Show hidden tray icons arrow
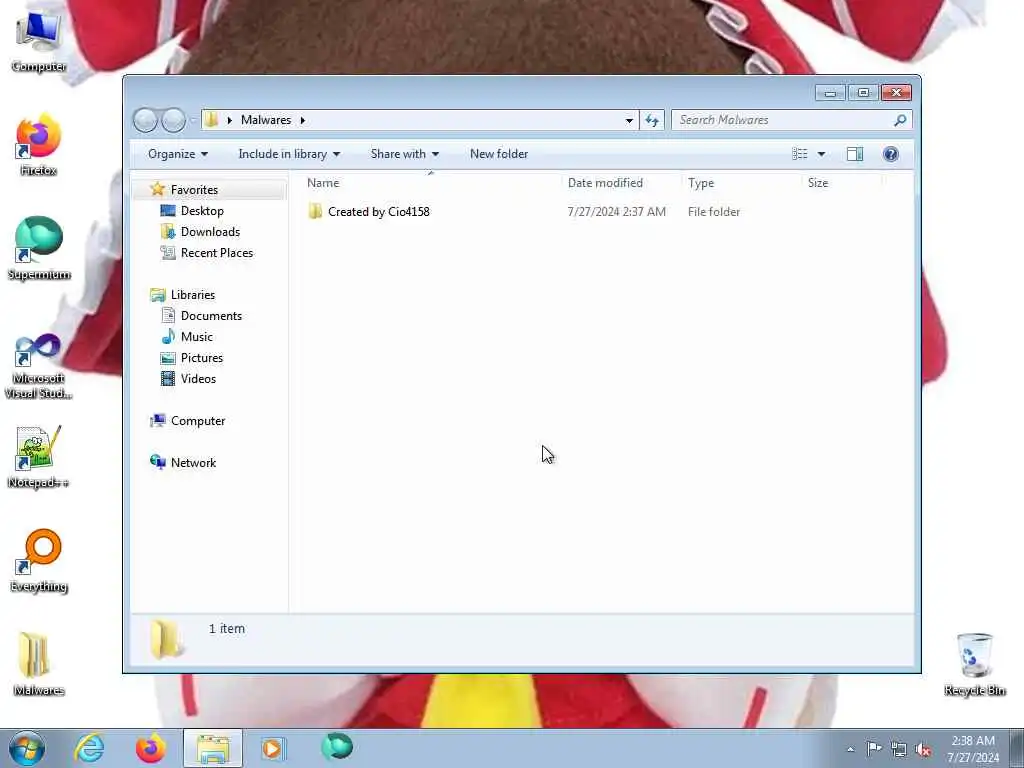This screenshot has height=768, width=1024. pos(850,749)
